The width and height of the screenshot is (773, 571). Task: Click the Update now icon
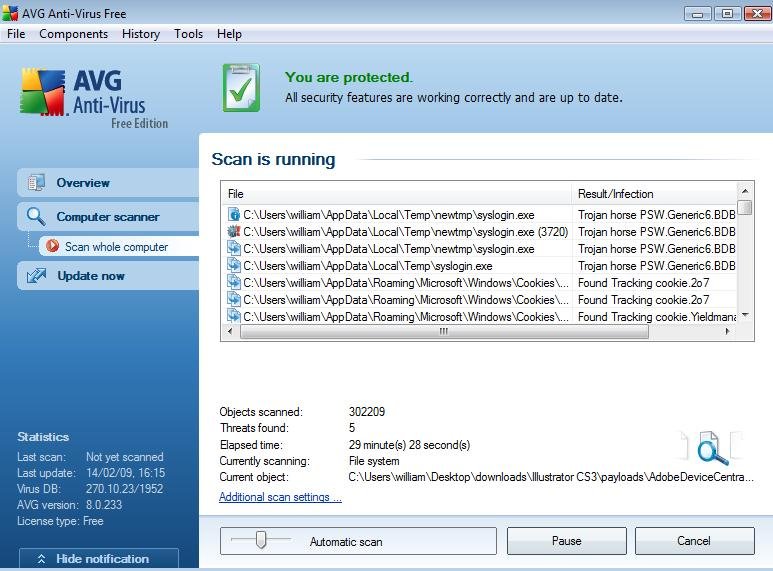click(x=37, y=276)
